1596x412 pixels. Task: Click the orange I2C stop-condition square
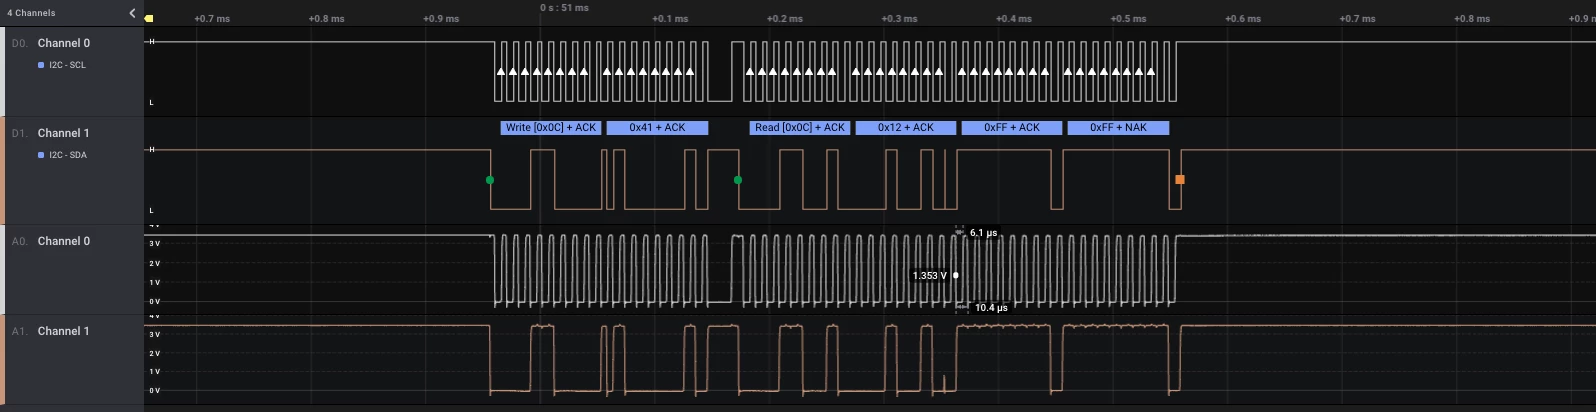click(1180, 180)
